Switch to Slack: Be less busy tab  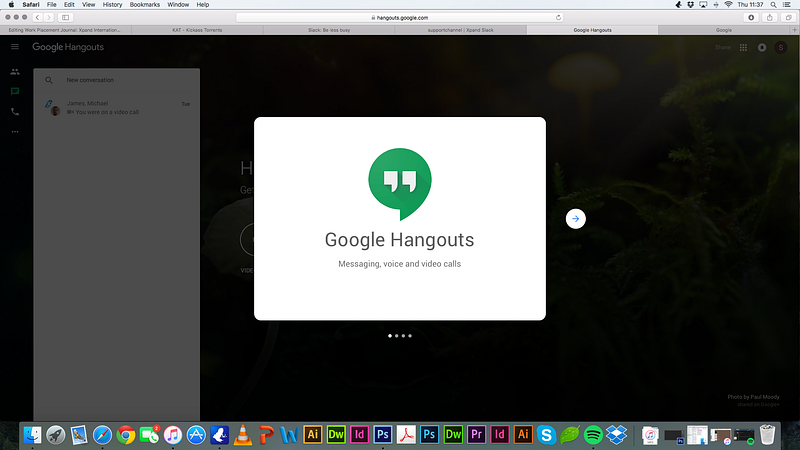329,30
